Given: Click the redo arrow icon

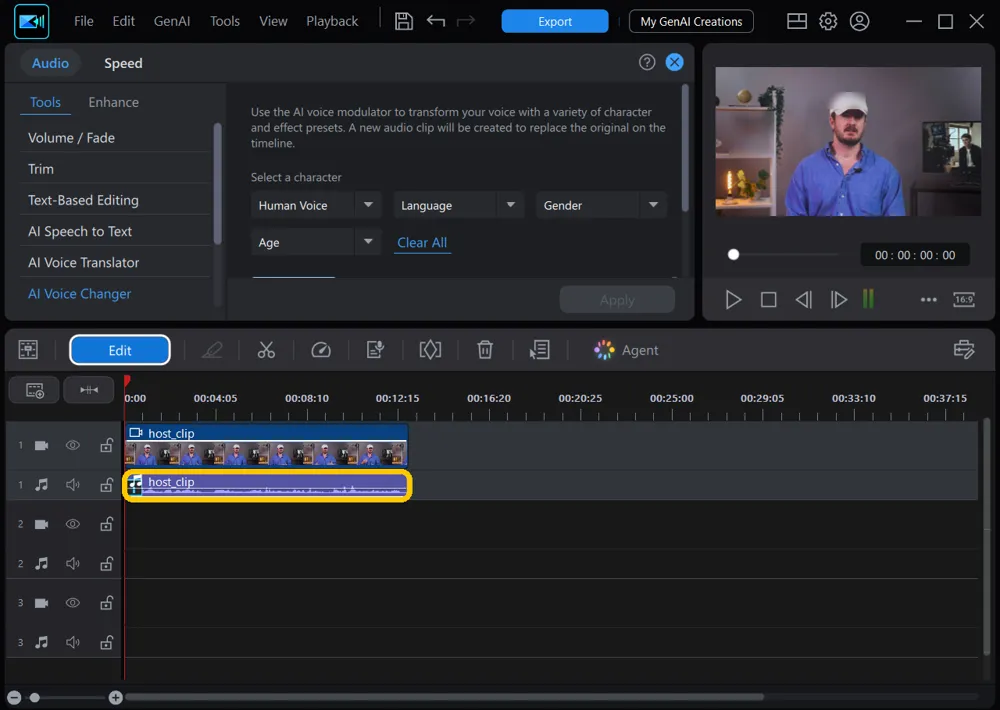Looking at the screenshot, I should coord(466,21).
